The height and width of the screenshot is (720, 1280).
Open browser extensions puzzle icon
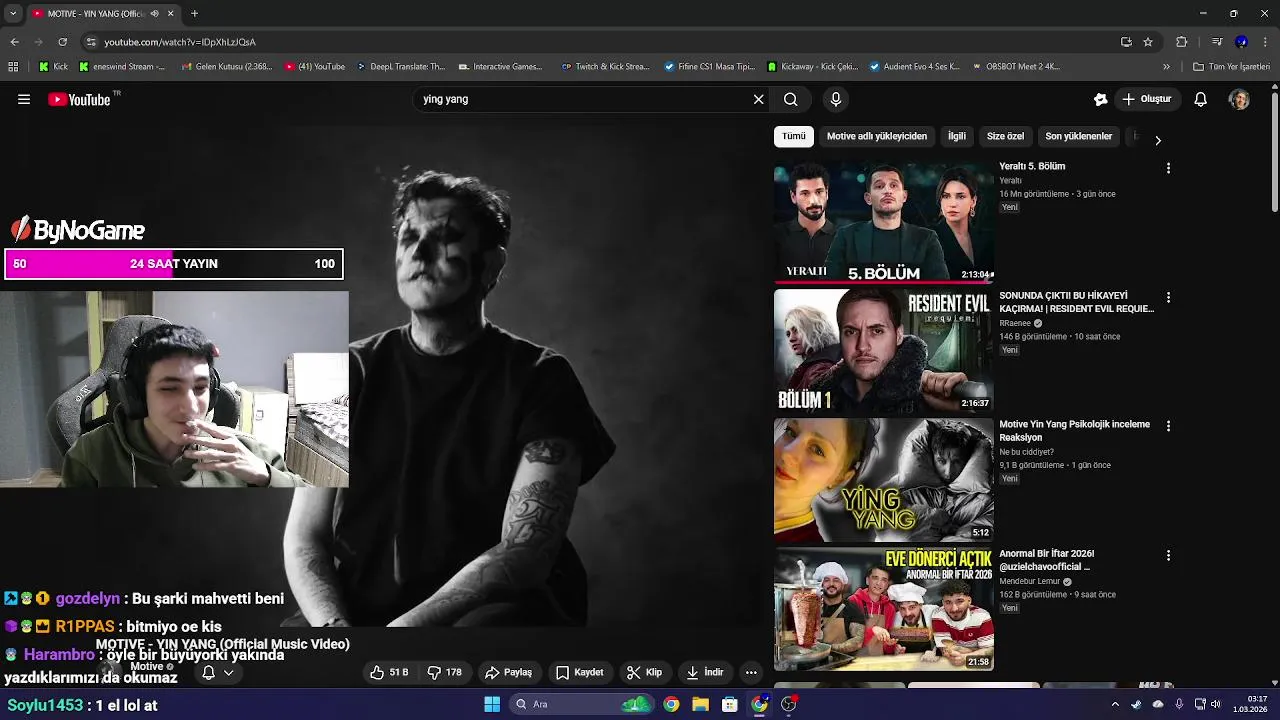1181,42
